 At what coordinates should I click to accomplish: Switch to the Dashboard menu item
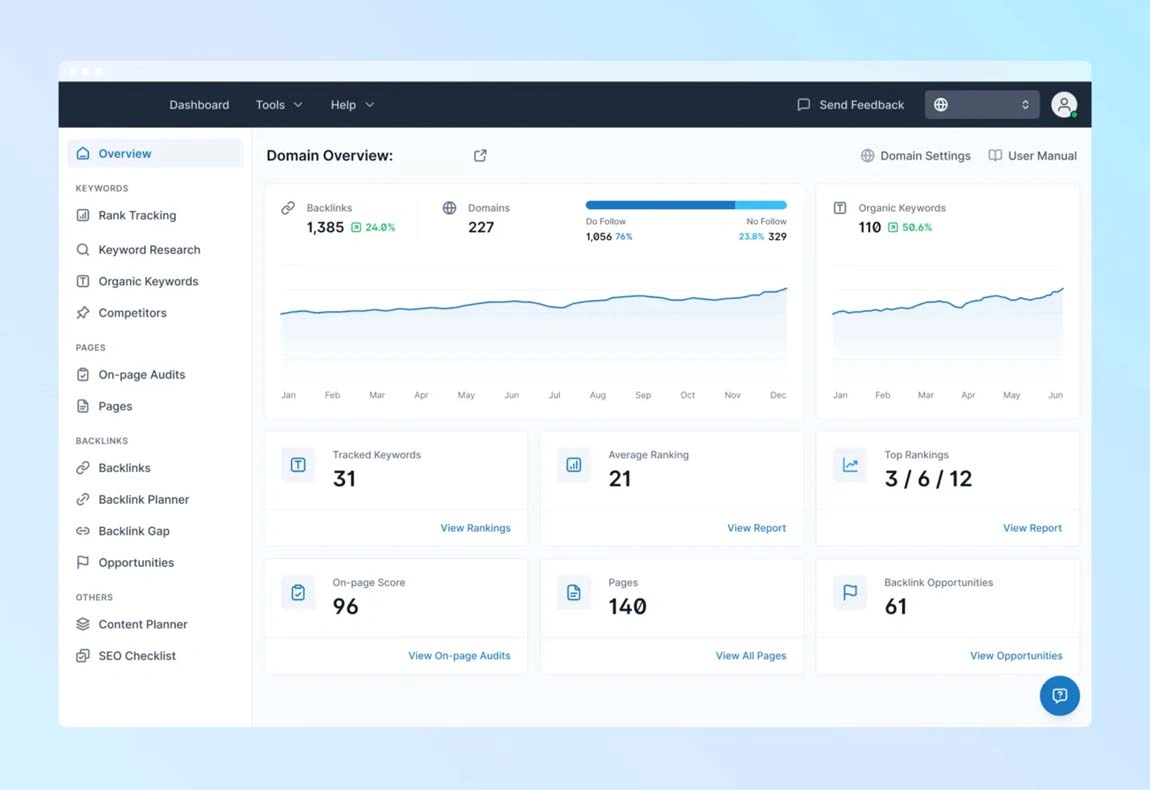tap(198, 104)
